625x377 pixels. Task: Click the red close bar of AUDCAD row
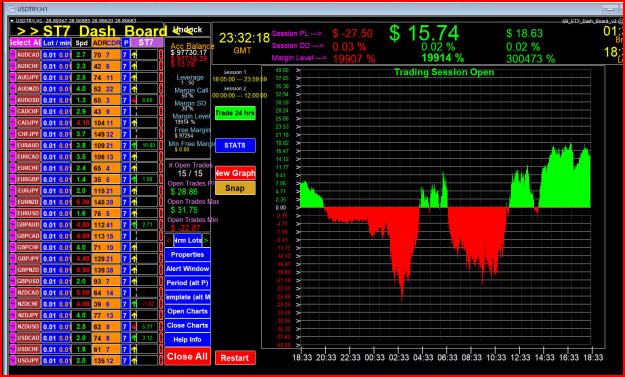(x=161, y=55)
